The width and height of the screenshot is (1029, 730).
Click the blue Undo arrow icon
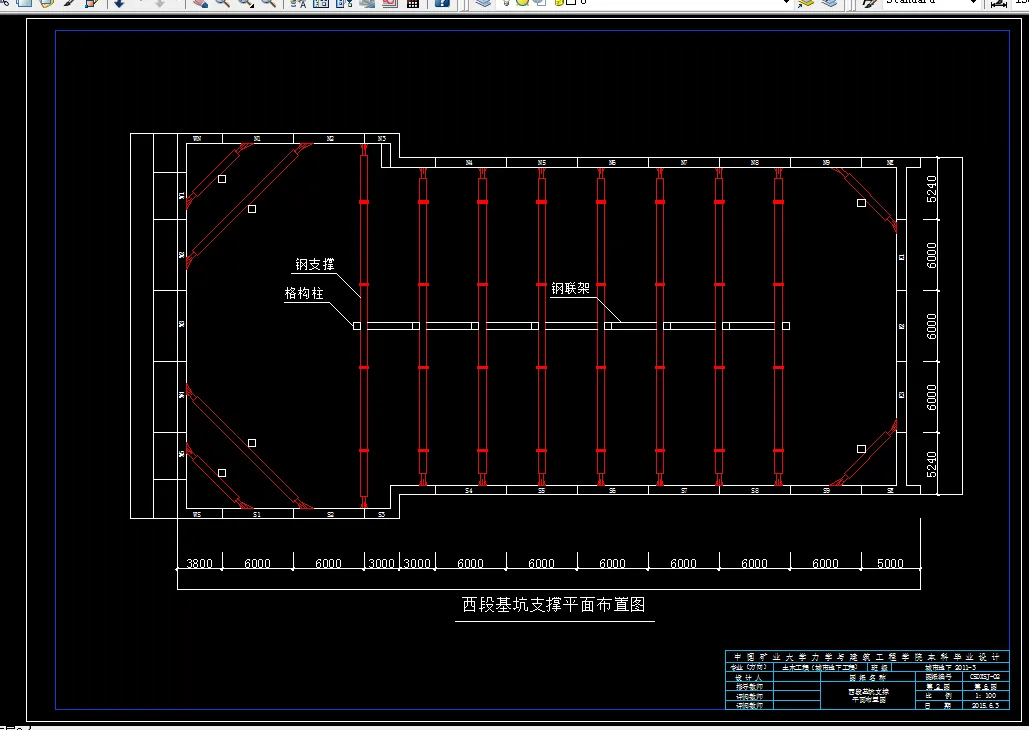pos(119,3)
